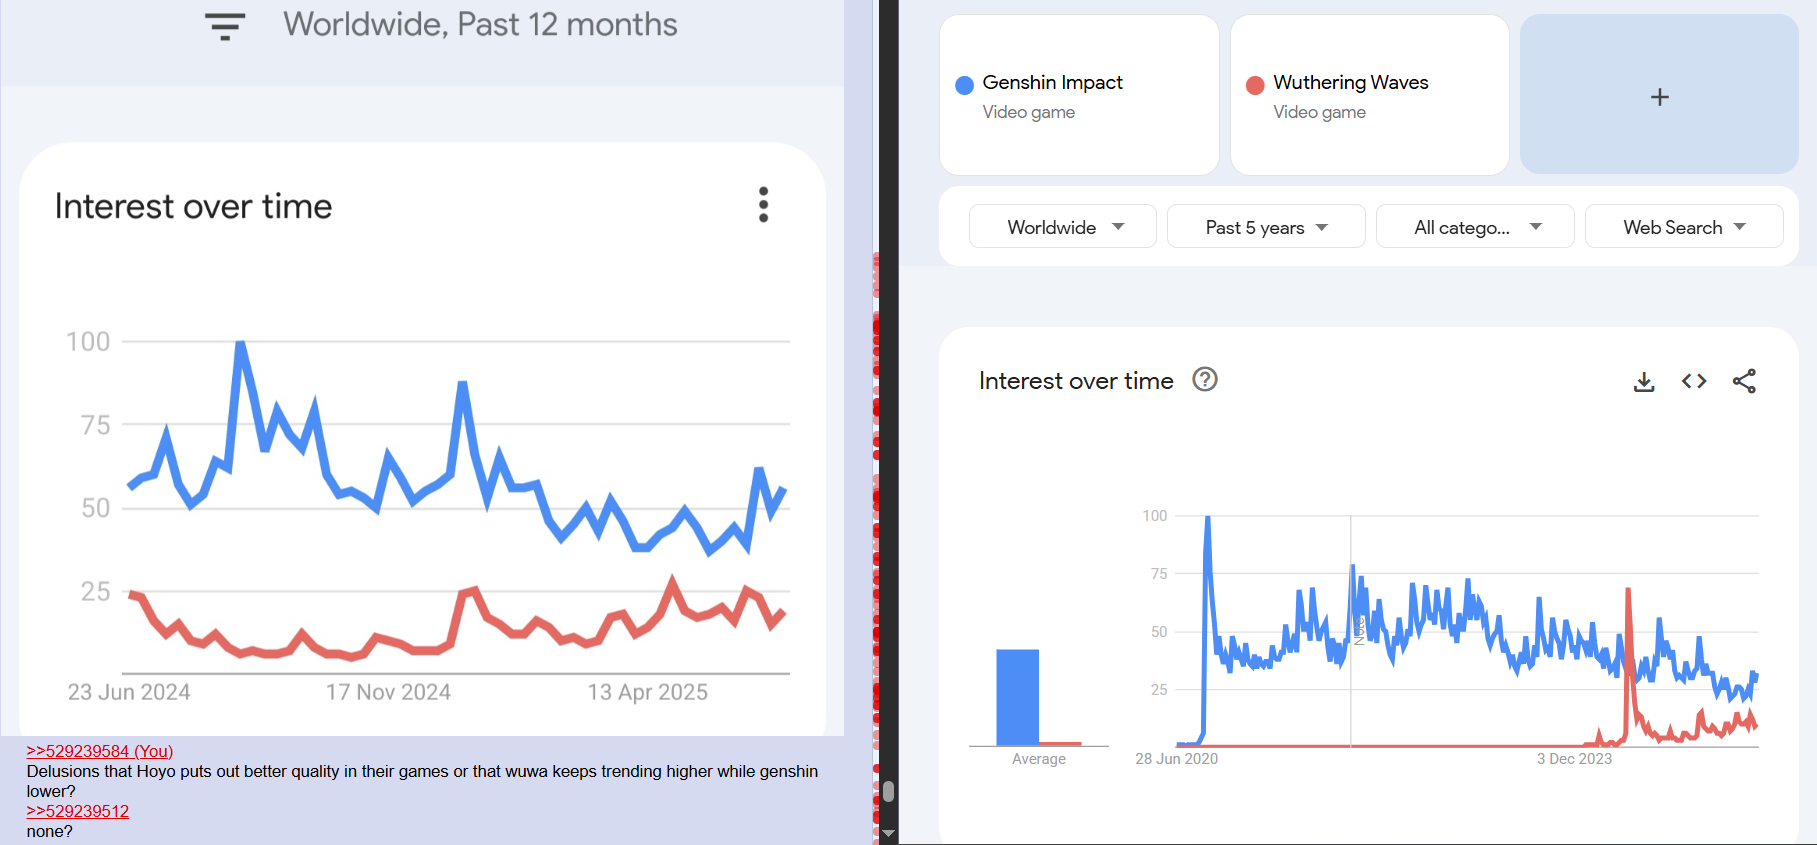Image resolution: width=1817 pixels, height=845 pixels.
Task: Click the vertical scrollbar thumb
Action: pyautogui.click(x=888, y=791)
